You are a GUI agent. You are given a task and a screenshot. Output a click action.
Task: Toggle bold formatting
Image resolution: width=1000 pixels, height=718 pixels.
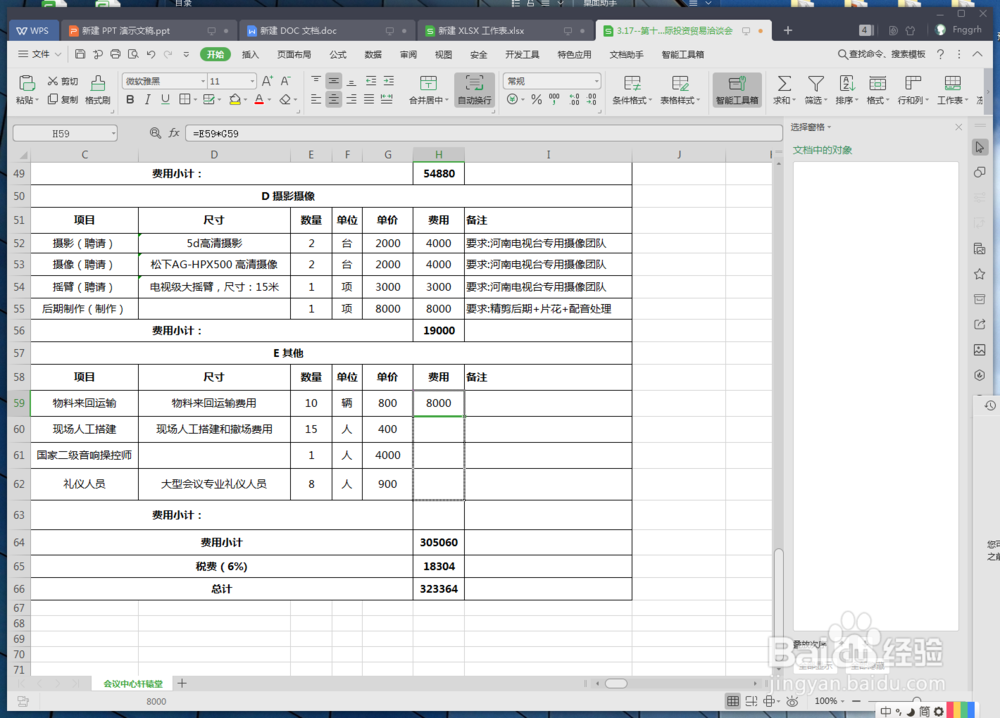(130, 100)
